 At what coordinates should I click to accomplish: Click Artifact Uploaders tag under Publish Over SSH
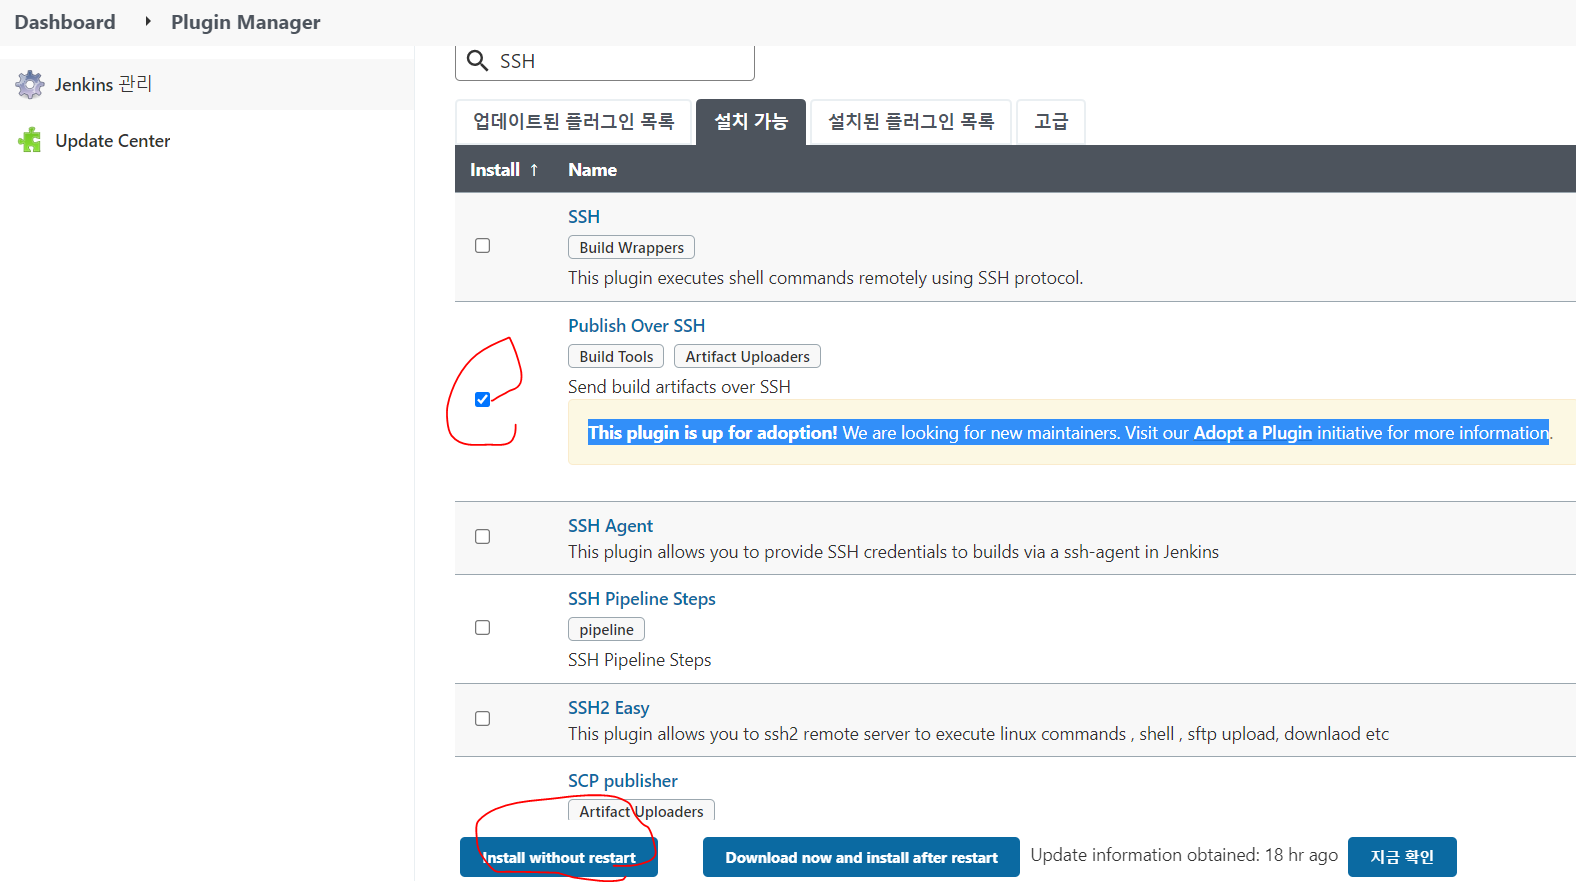point(748,357)
